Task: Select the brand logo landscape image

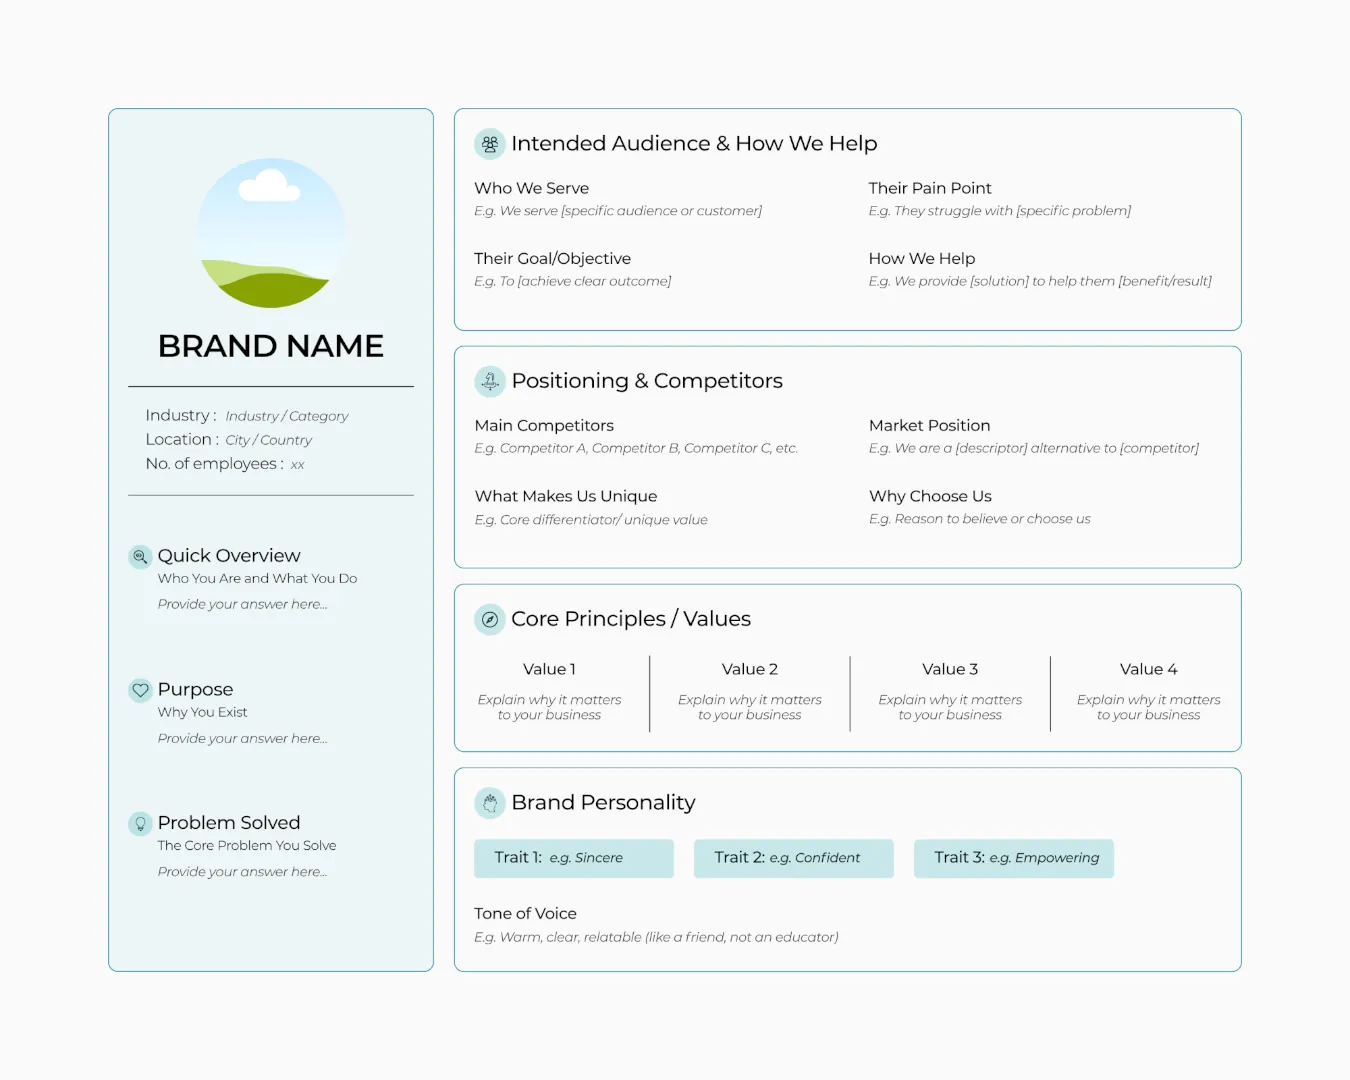Action: point(272,232)
